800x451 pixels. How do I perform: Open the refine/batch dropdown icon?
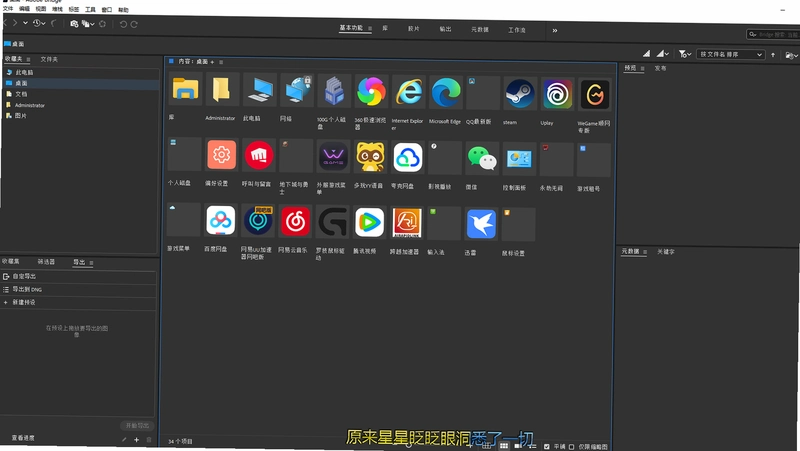point(88,23)
